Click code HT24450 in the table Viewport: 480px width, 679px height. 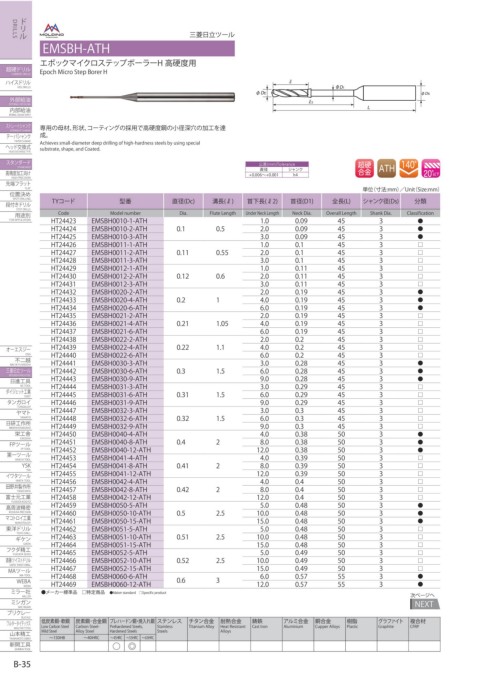[x=63, y=434]
